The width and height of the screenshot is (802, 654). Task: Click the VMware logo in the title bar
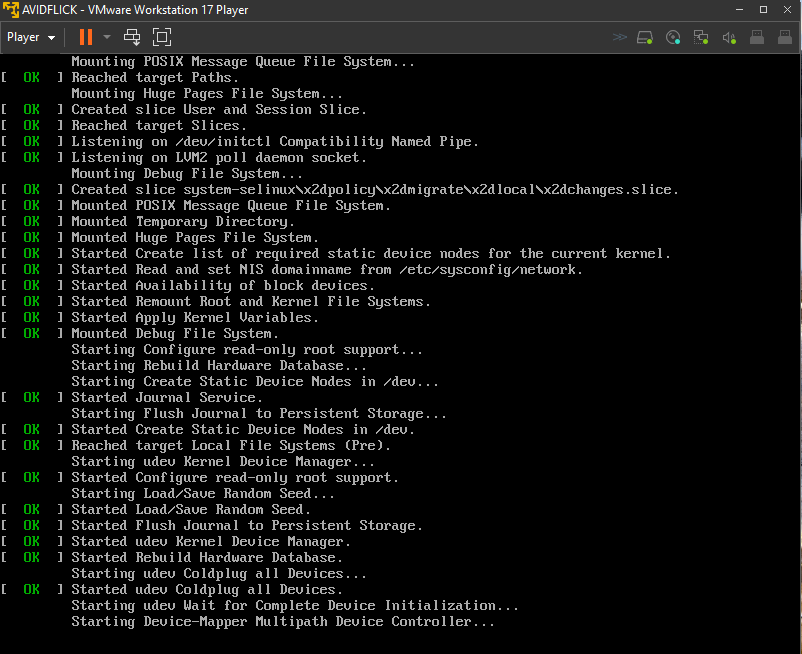tap(11, 10)
